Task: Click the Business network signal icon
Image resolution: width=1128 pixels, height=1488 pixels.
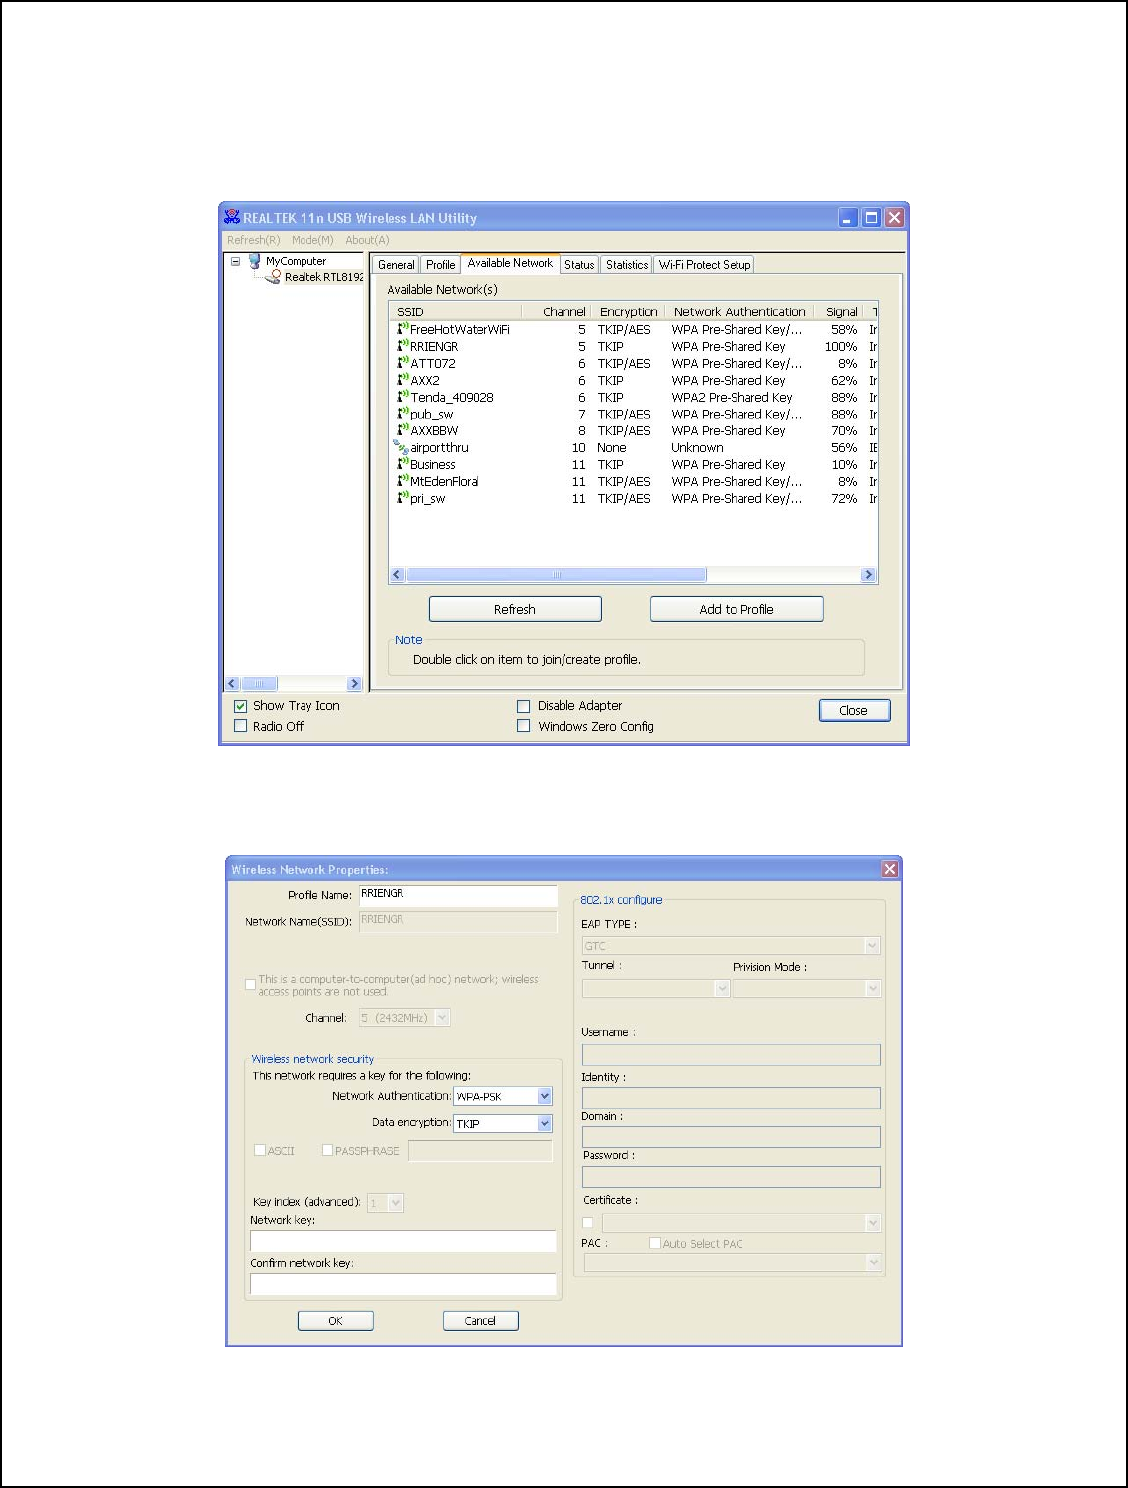Action: 403,464
